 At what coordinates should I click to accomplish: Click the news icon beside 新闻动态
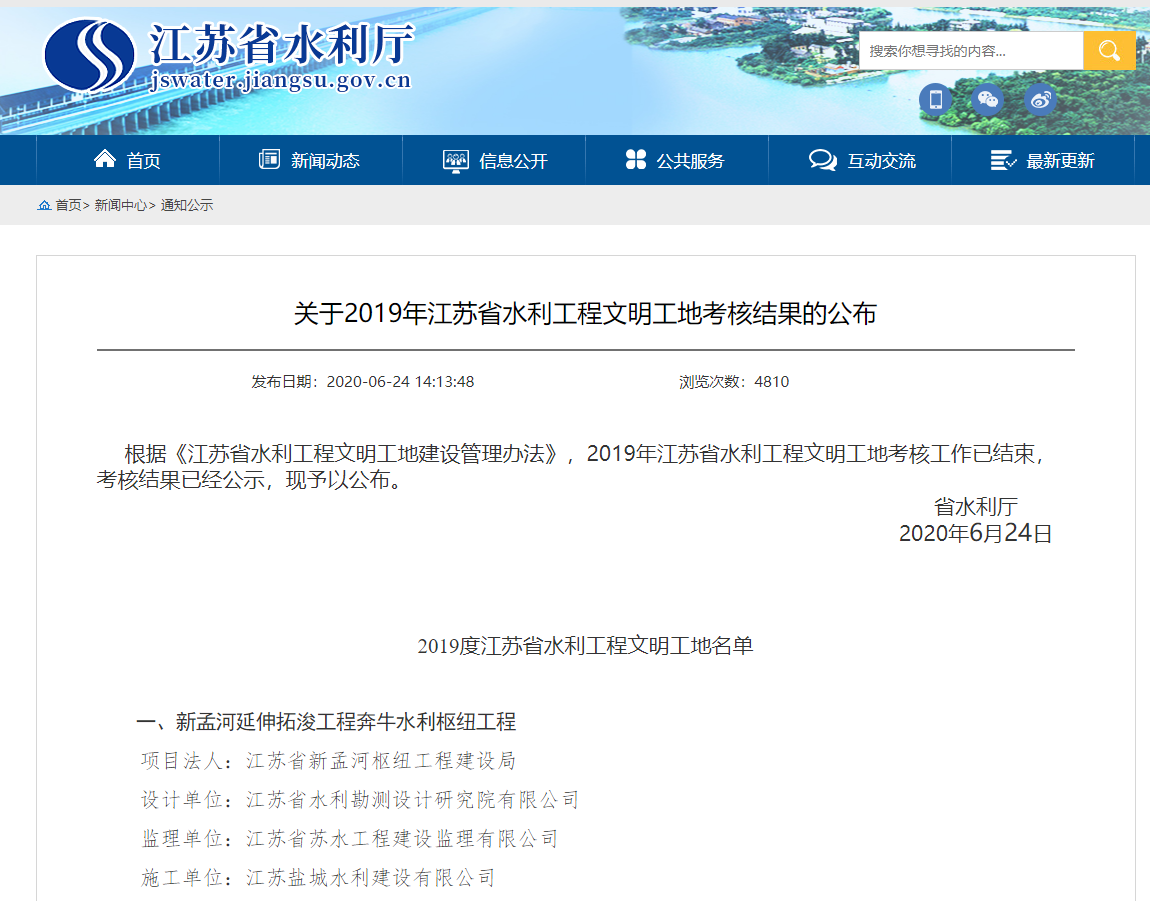(269, 159)
